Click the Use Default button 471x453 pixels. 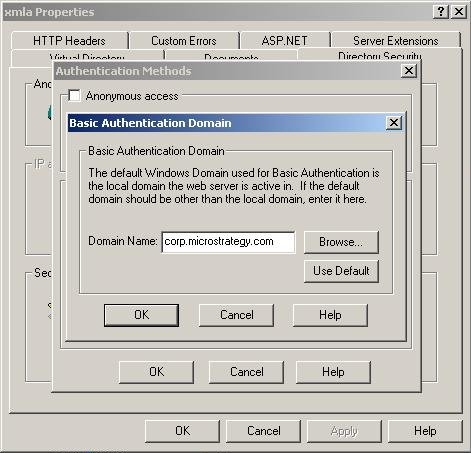[341, 271]
